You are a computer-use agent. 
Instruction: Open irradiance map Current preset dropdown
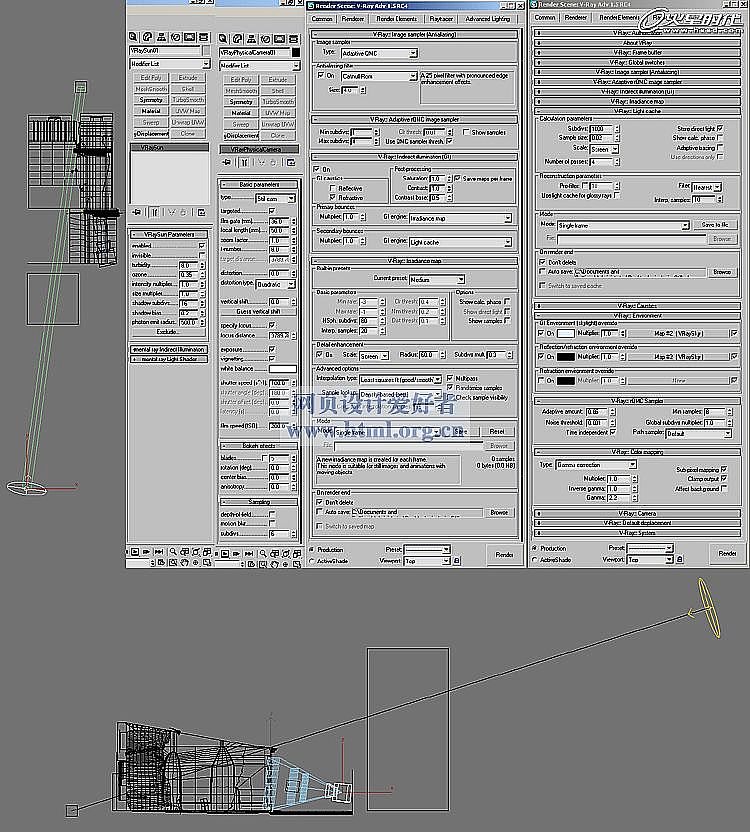pyautogui.click(x=437, y=279)
